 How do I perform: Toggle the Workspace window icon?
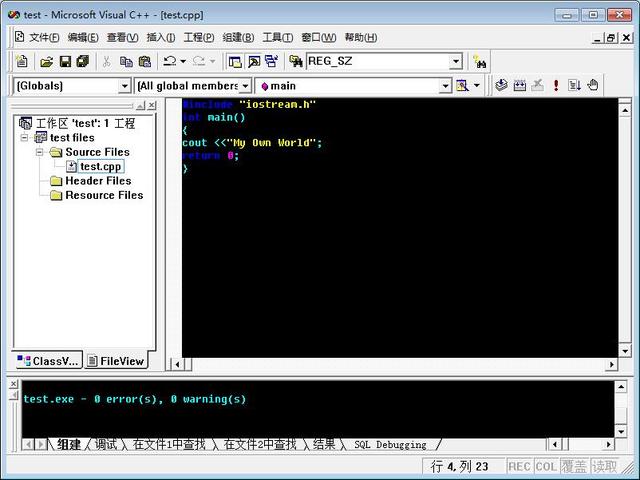(235, 62)
